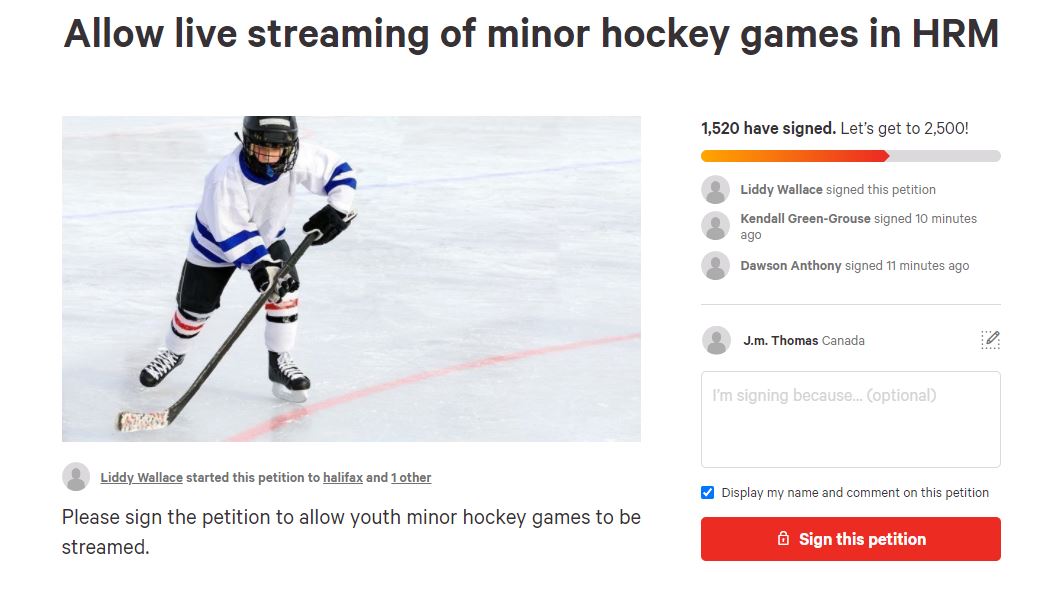Click the J.m. Thomas name label
Image resolution: width=1050 pixels, height=599 pixels.
point(780,341)
